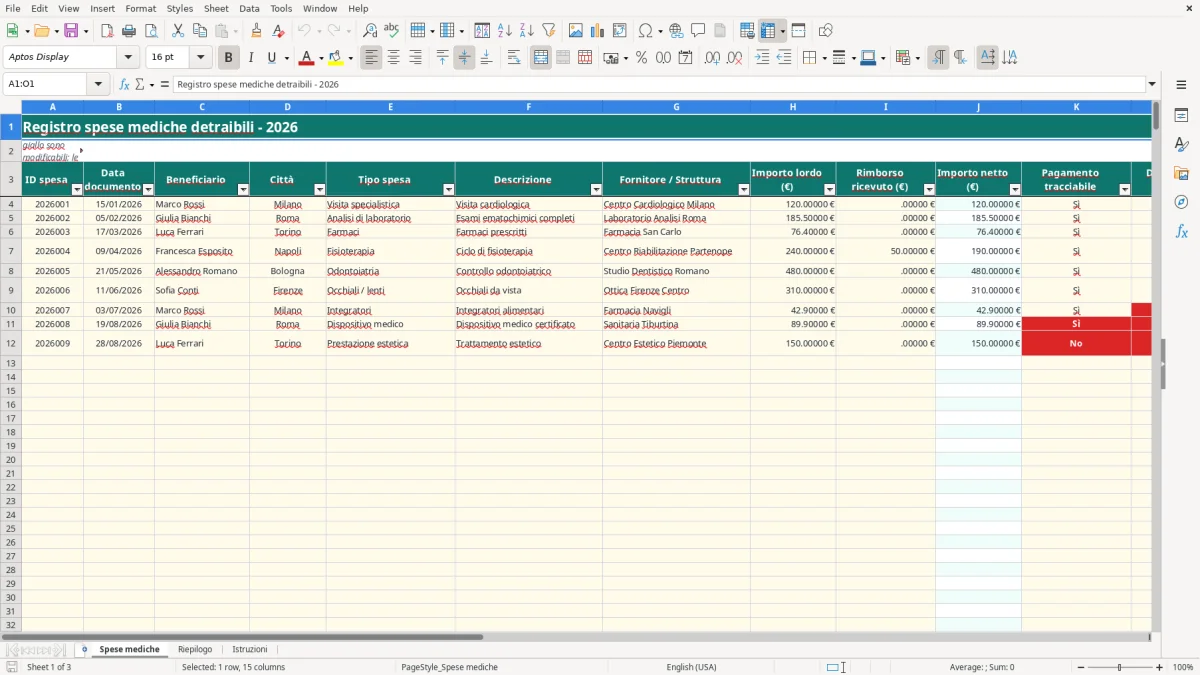Run the Spelling check icon
The image size is (1200, 675).
pos(392,31)
